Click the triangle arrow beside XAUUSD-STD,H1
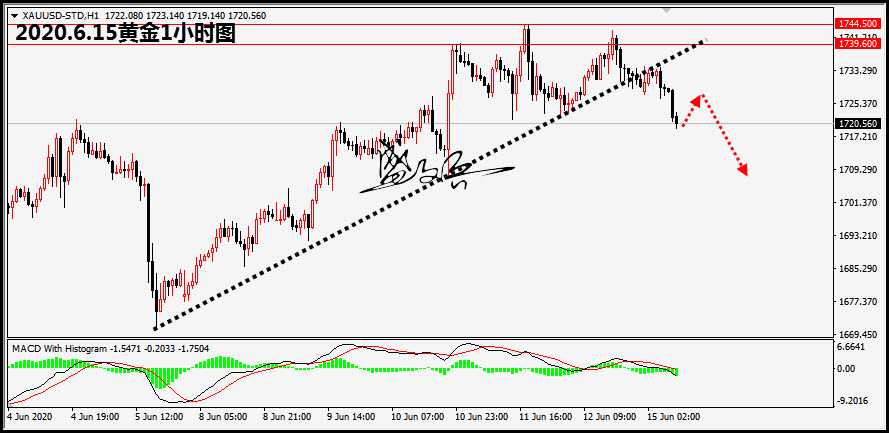 coord(12,17)
